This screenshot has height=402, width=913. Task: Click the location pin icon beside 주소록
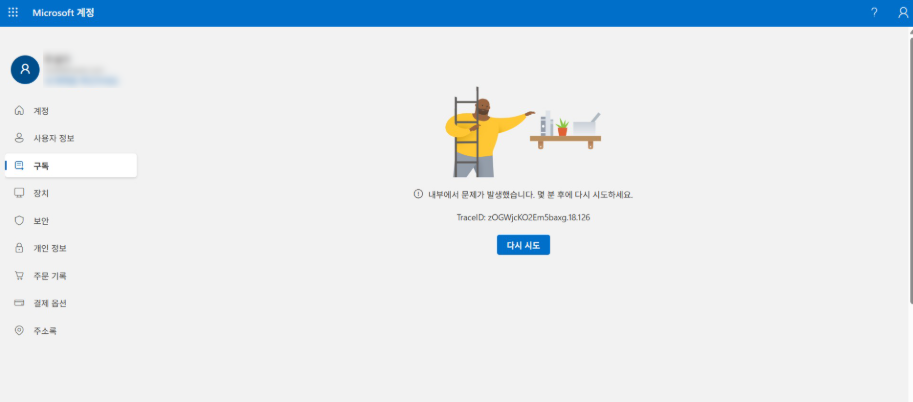(19, 330)
